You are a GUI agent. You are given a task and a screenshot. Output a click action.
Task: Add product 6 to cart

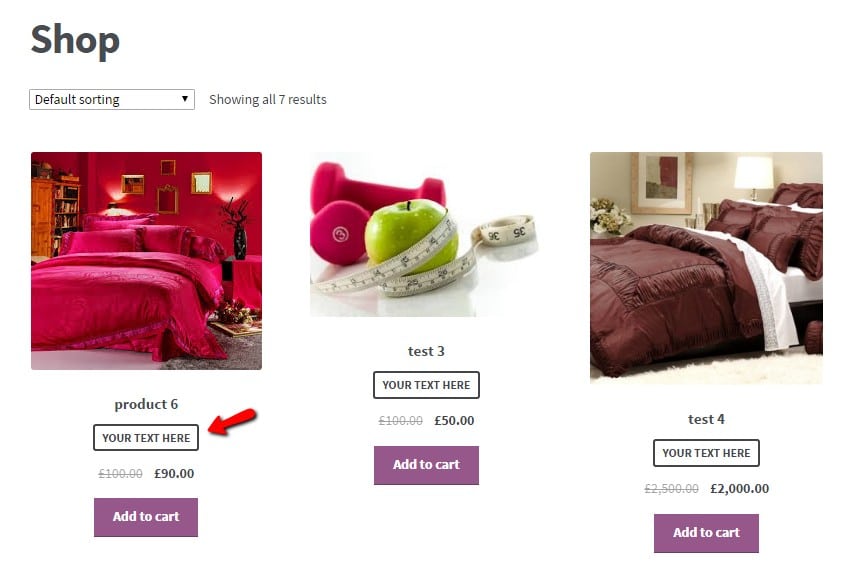coord(146,517)
